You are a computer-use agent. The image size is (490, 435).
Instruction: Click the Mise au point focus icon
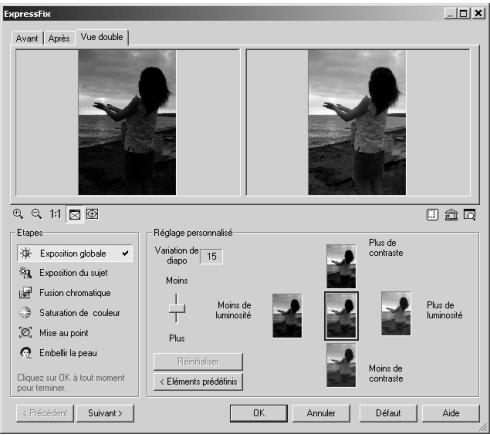coord(25,333)
